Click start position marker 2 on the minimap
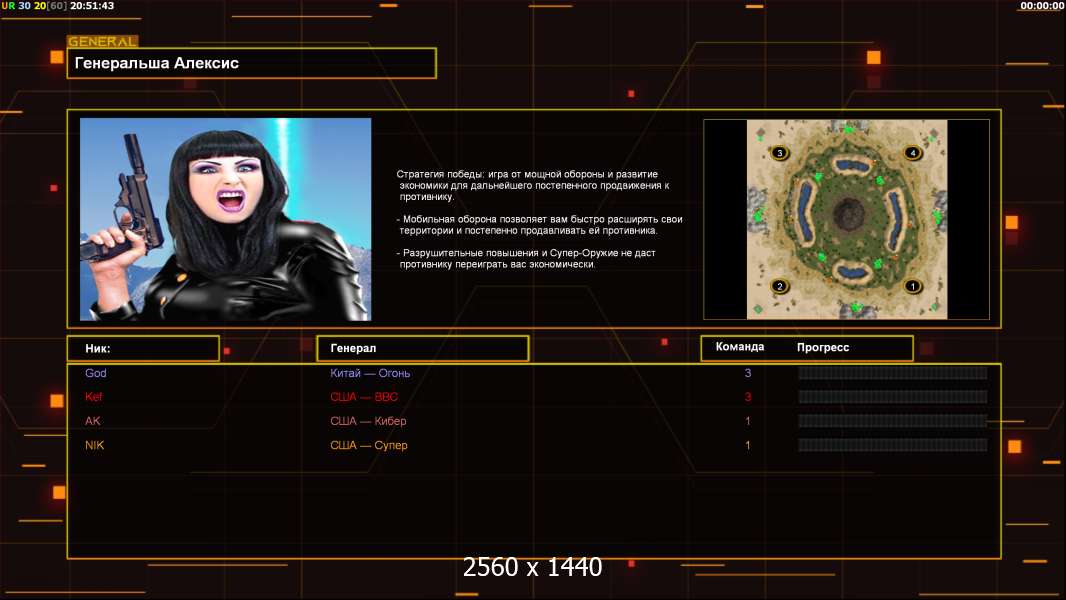Image resolution: width=1066 pixels, height=600 pixels. (x=780, y=286)
